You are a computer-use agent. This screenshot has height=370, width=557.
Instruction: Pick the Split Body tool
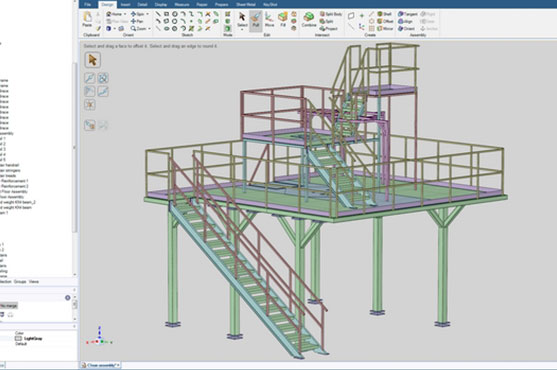(x=331, y=14)
